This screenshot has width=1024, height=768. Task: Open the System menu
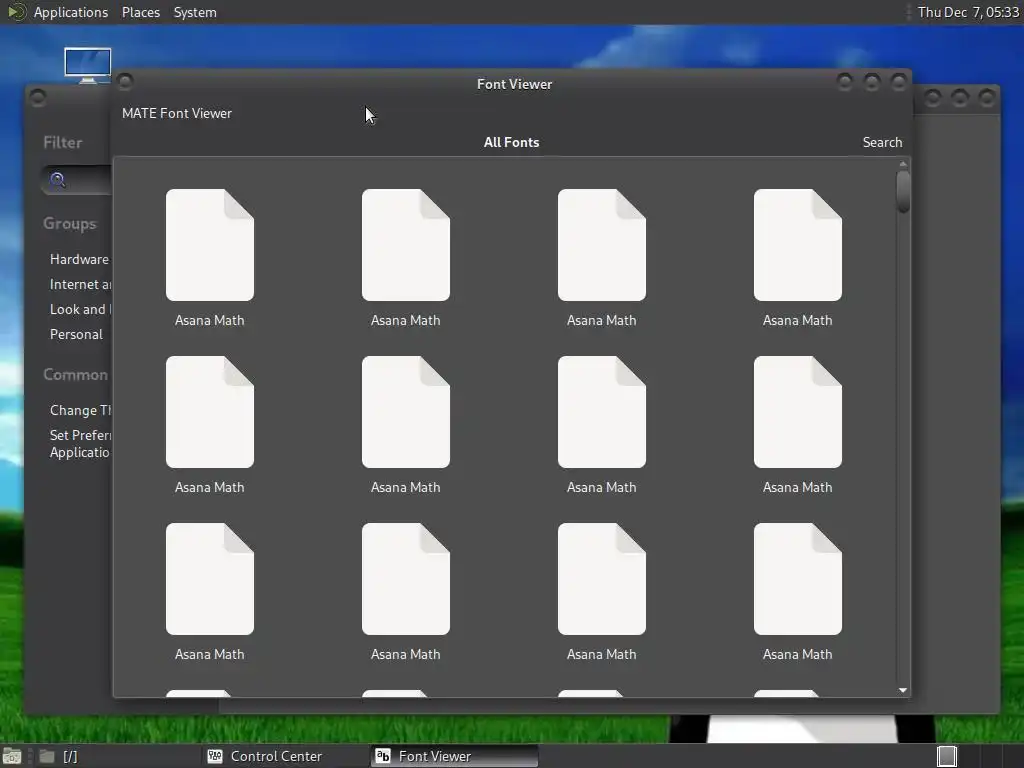tap(195, 12)
